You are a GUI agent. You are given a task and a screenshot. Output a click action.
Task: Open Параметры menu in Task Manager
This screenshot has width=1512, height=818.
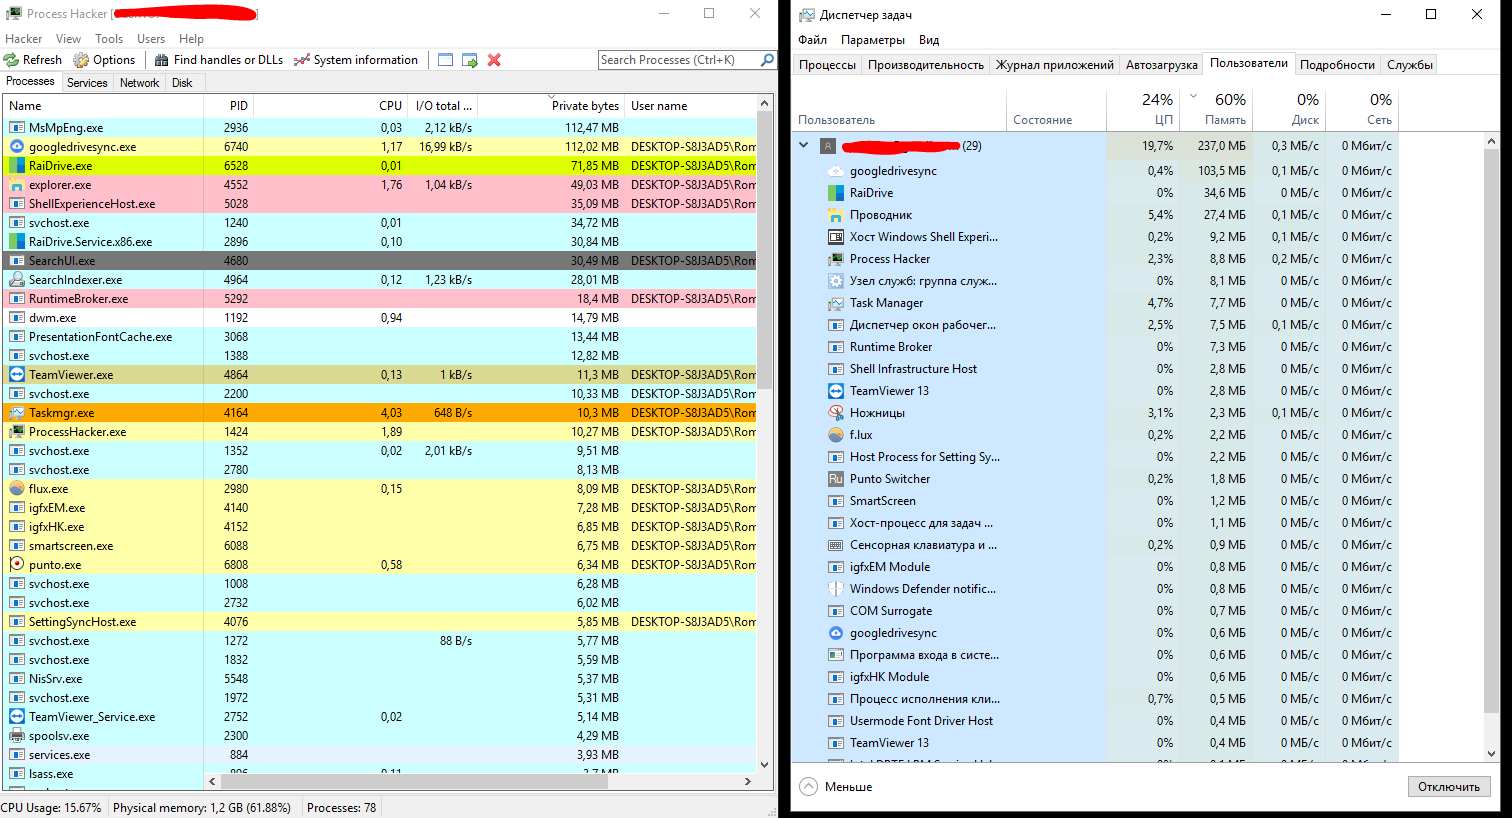[873, 40]
